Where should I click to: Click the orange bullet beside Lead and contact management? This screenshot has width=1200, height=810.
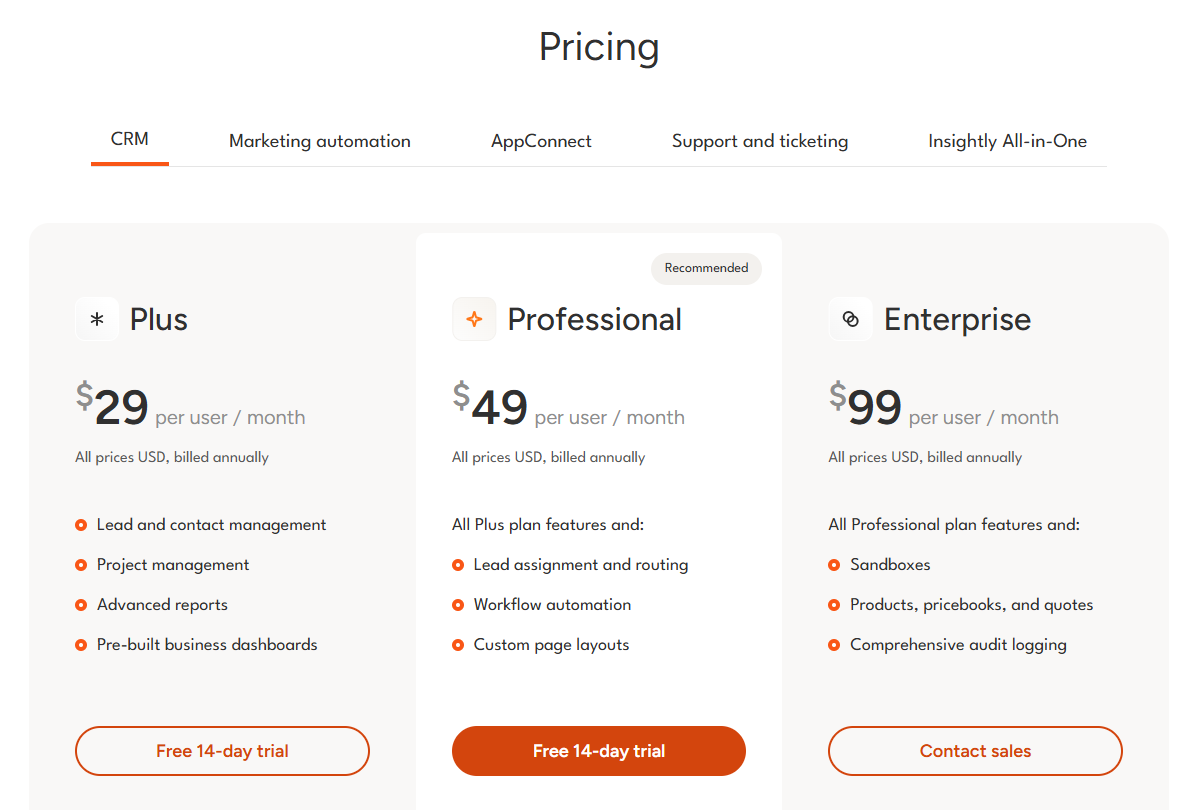pos(81,525)
